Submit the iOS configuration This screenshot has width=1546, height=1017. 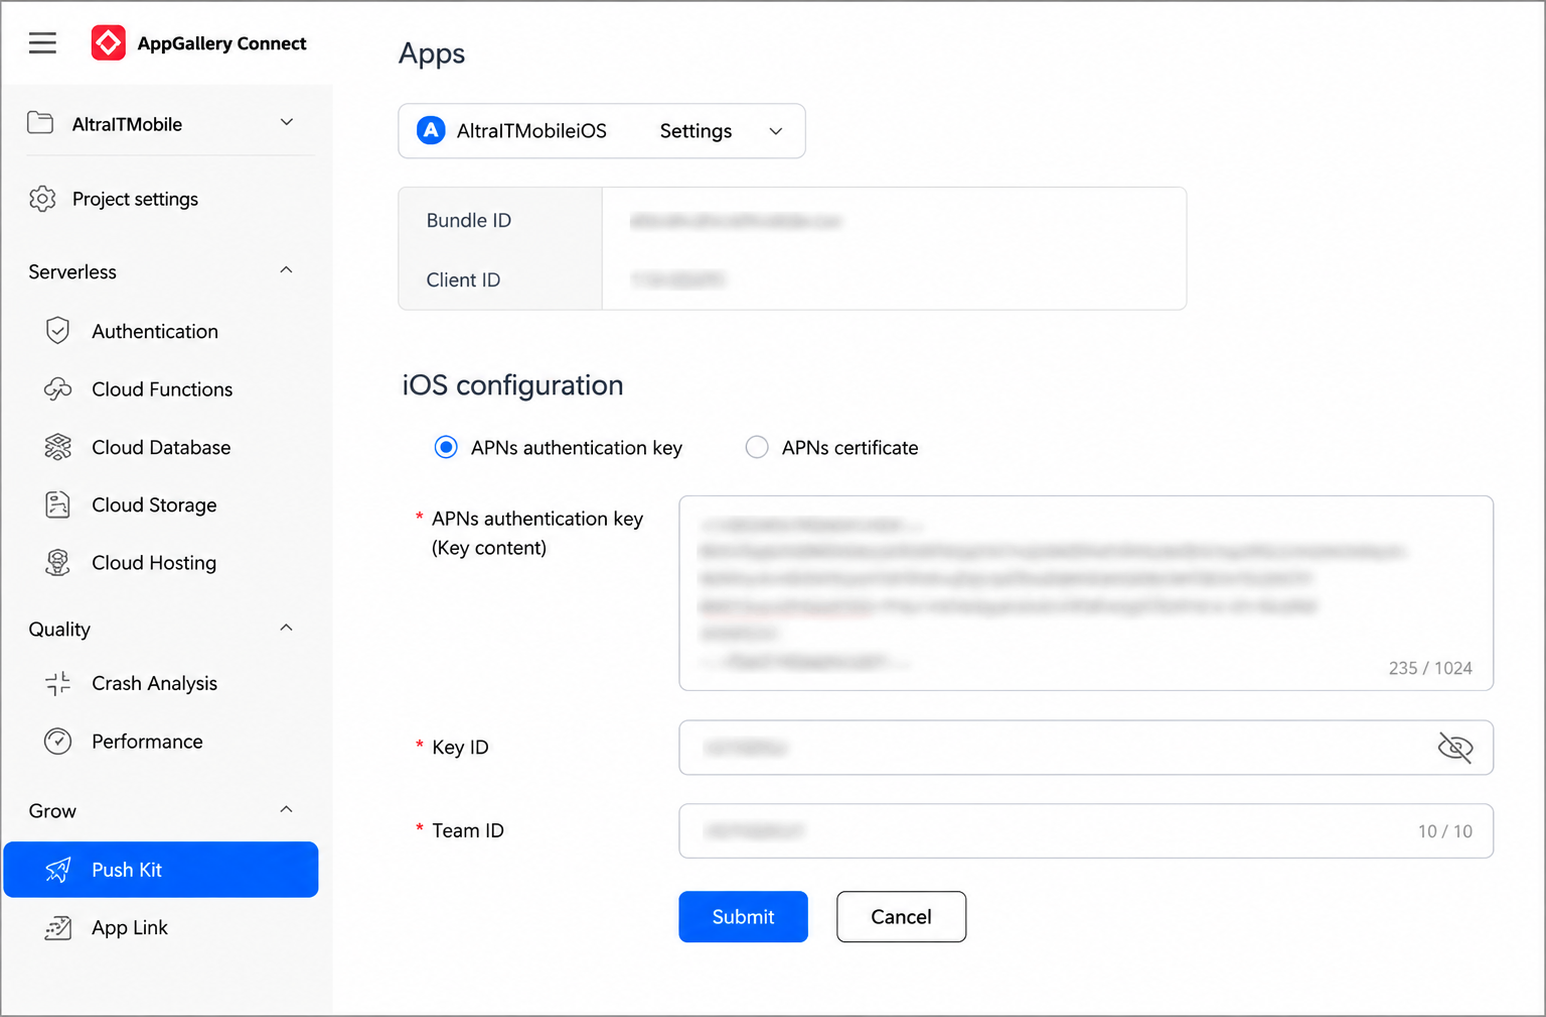743,917
